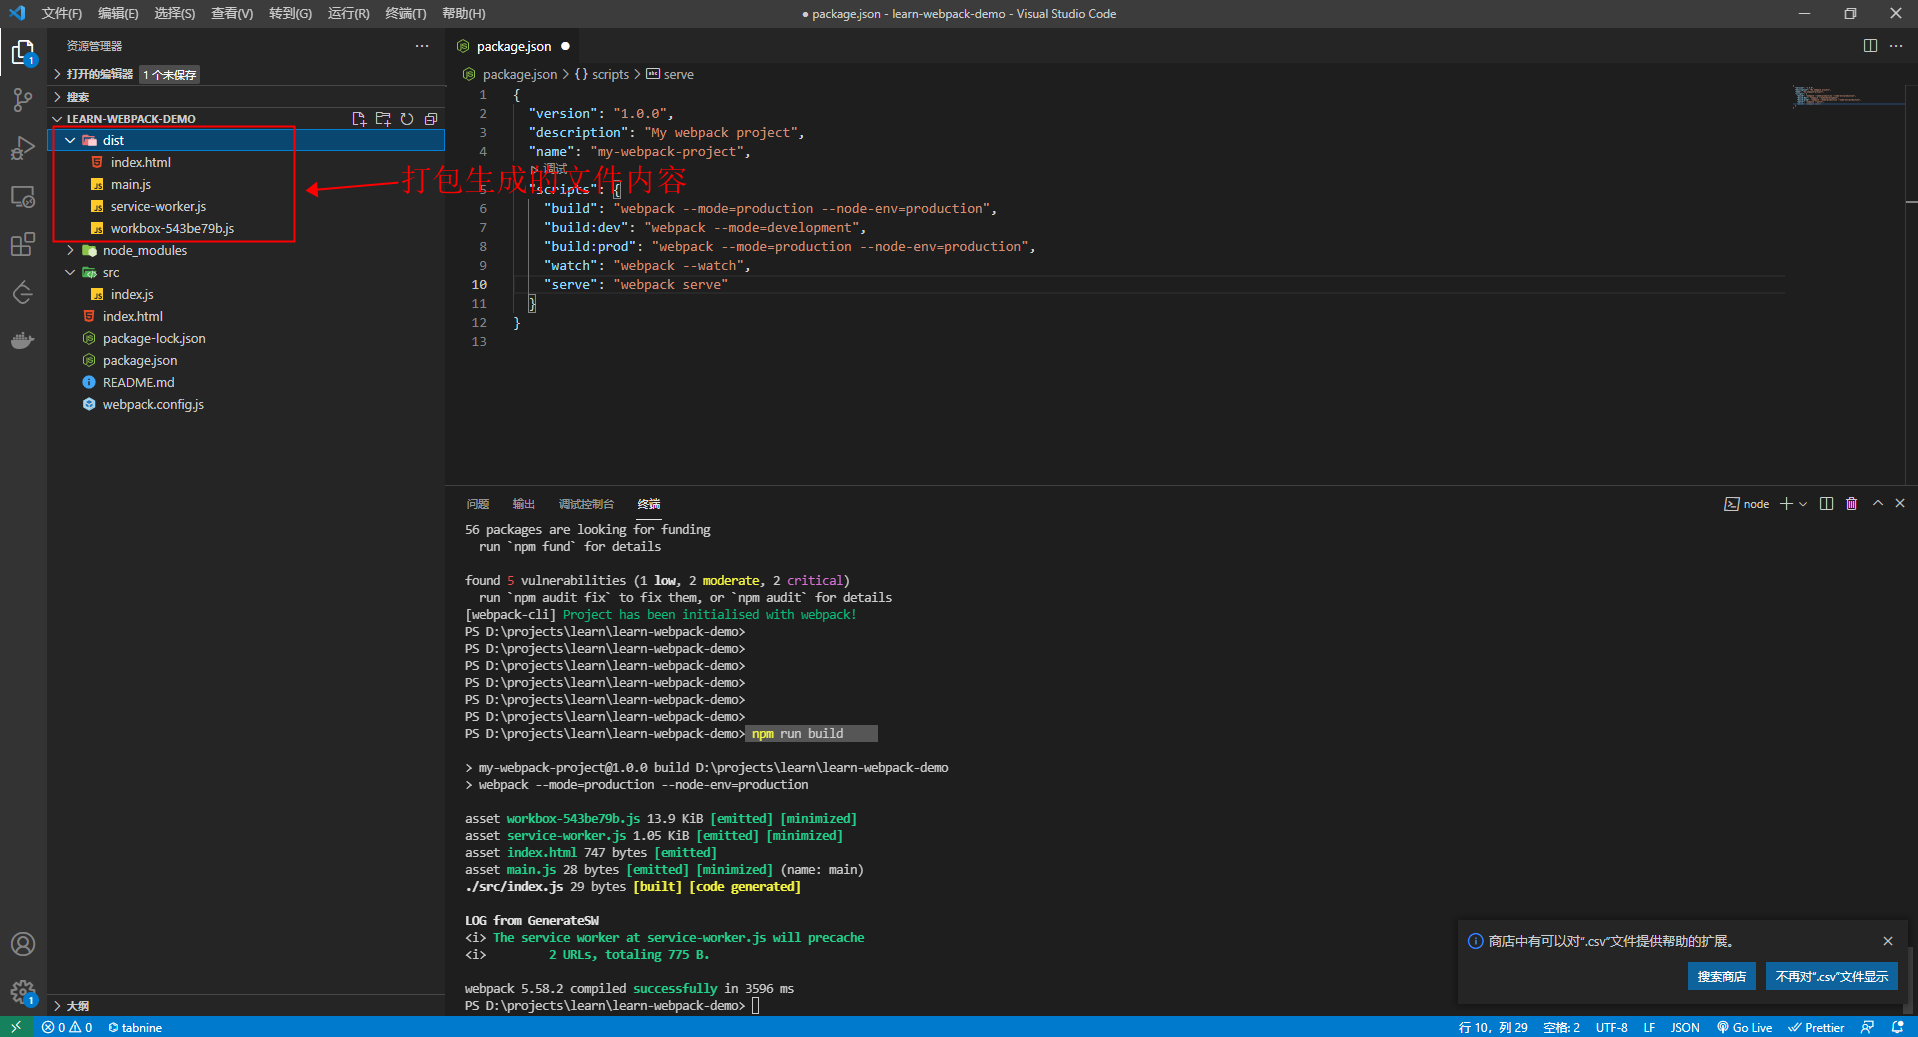Open the Run and Debug view

pos(23,148)
